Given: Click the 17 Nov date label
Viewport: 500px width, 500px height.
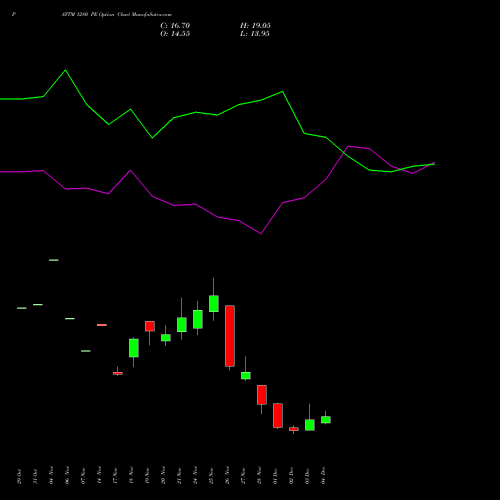Looking at the screenshot, I should click(115, 476).
